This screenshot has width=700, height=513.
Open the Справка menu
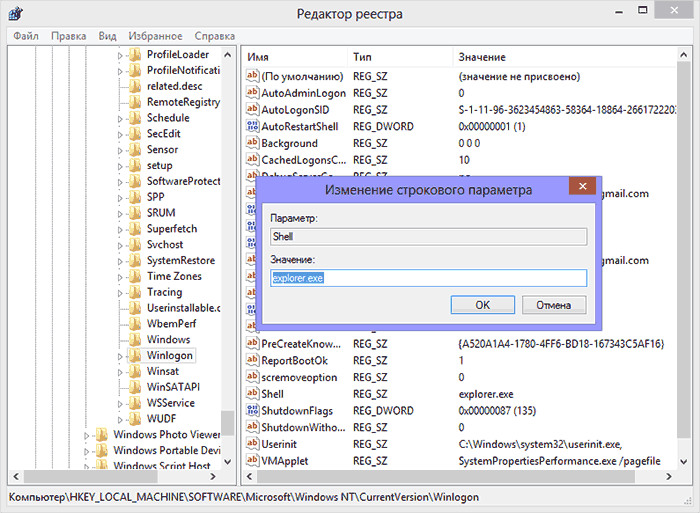215,36
